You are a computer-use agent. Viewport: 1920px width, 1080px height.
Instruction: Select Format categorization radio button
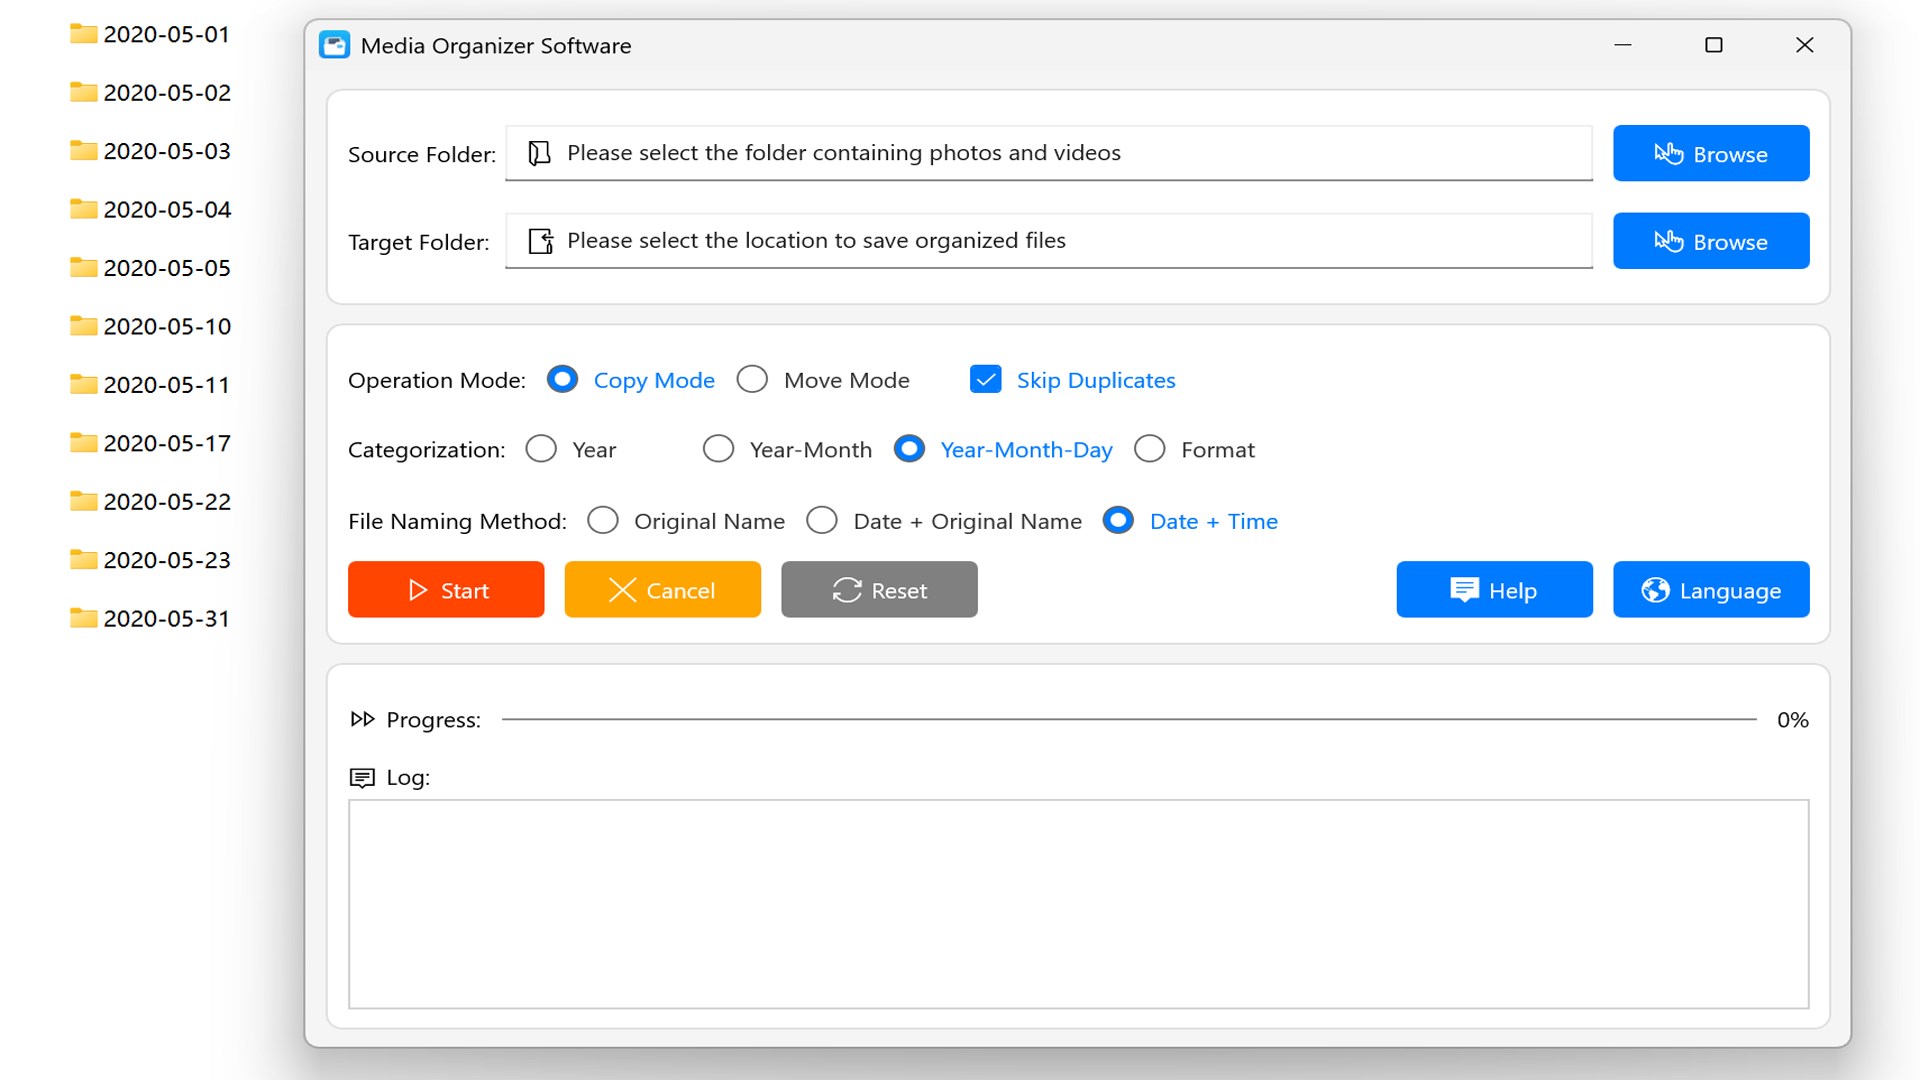(x=1150, y=450)
